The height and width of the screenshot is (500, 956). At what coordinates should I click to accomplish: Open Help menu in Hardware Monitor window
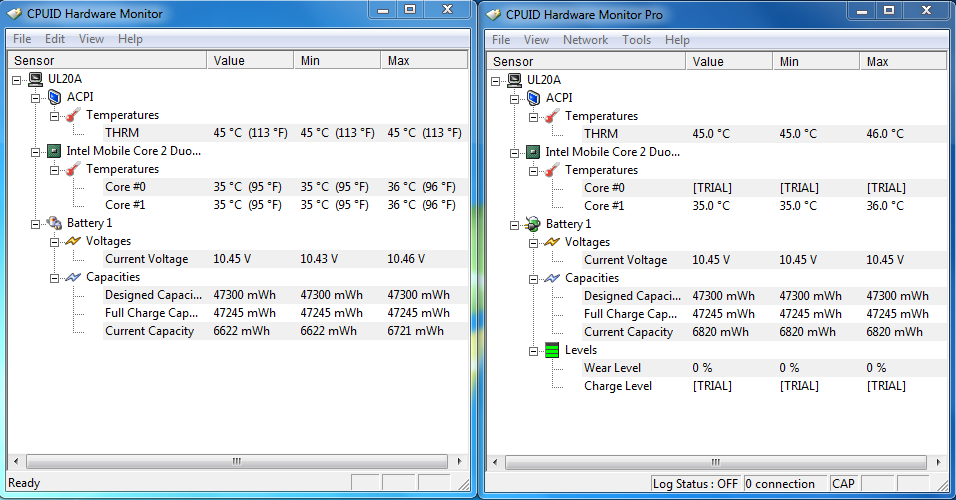(130, 38)
